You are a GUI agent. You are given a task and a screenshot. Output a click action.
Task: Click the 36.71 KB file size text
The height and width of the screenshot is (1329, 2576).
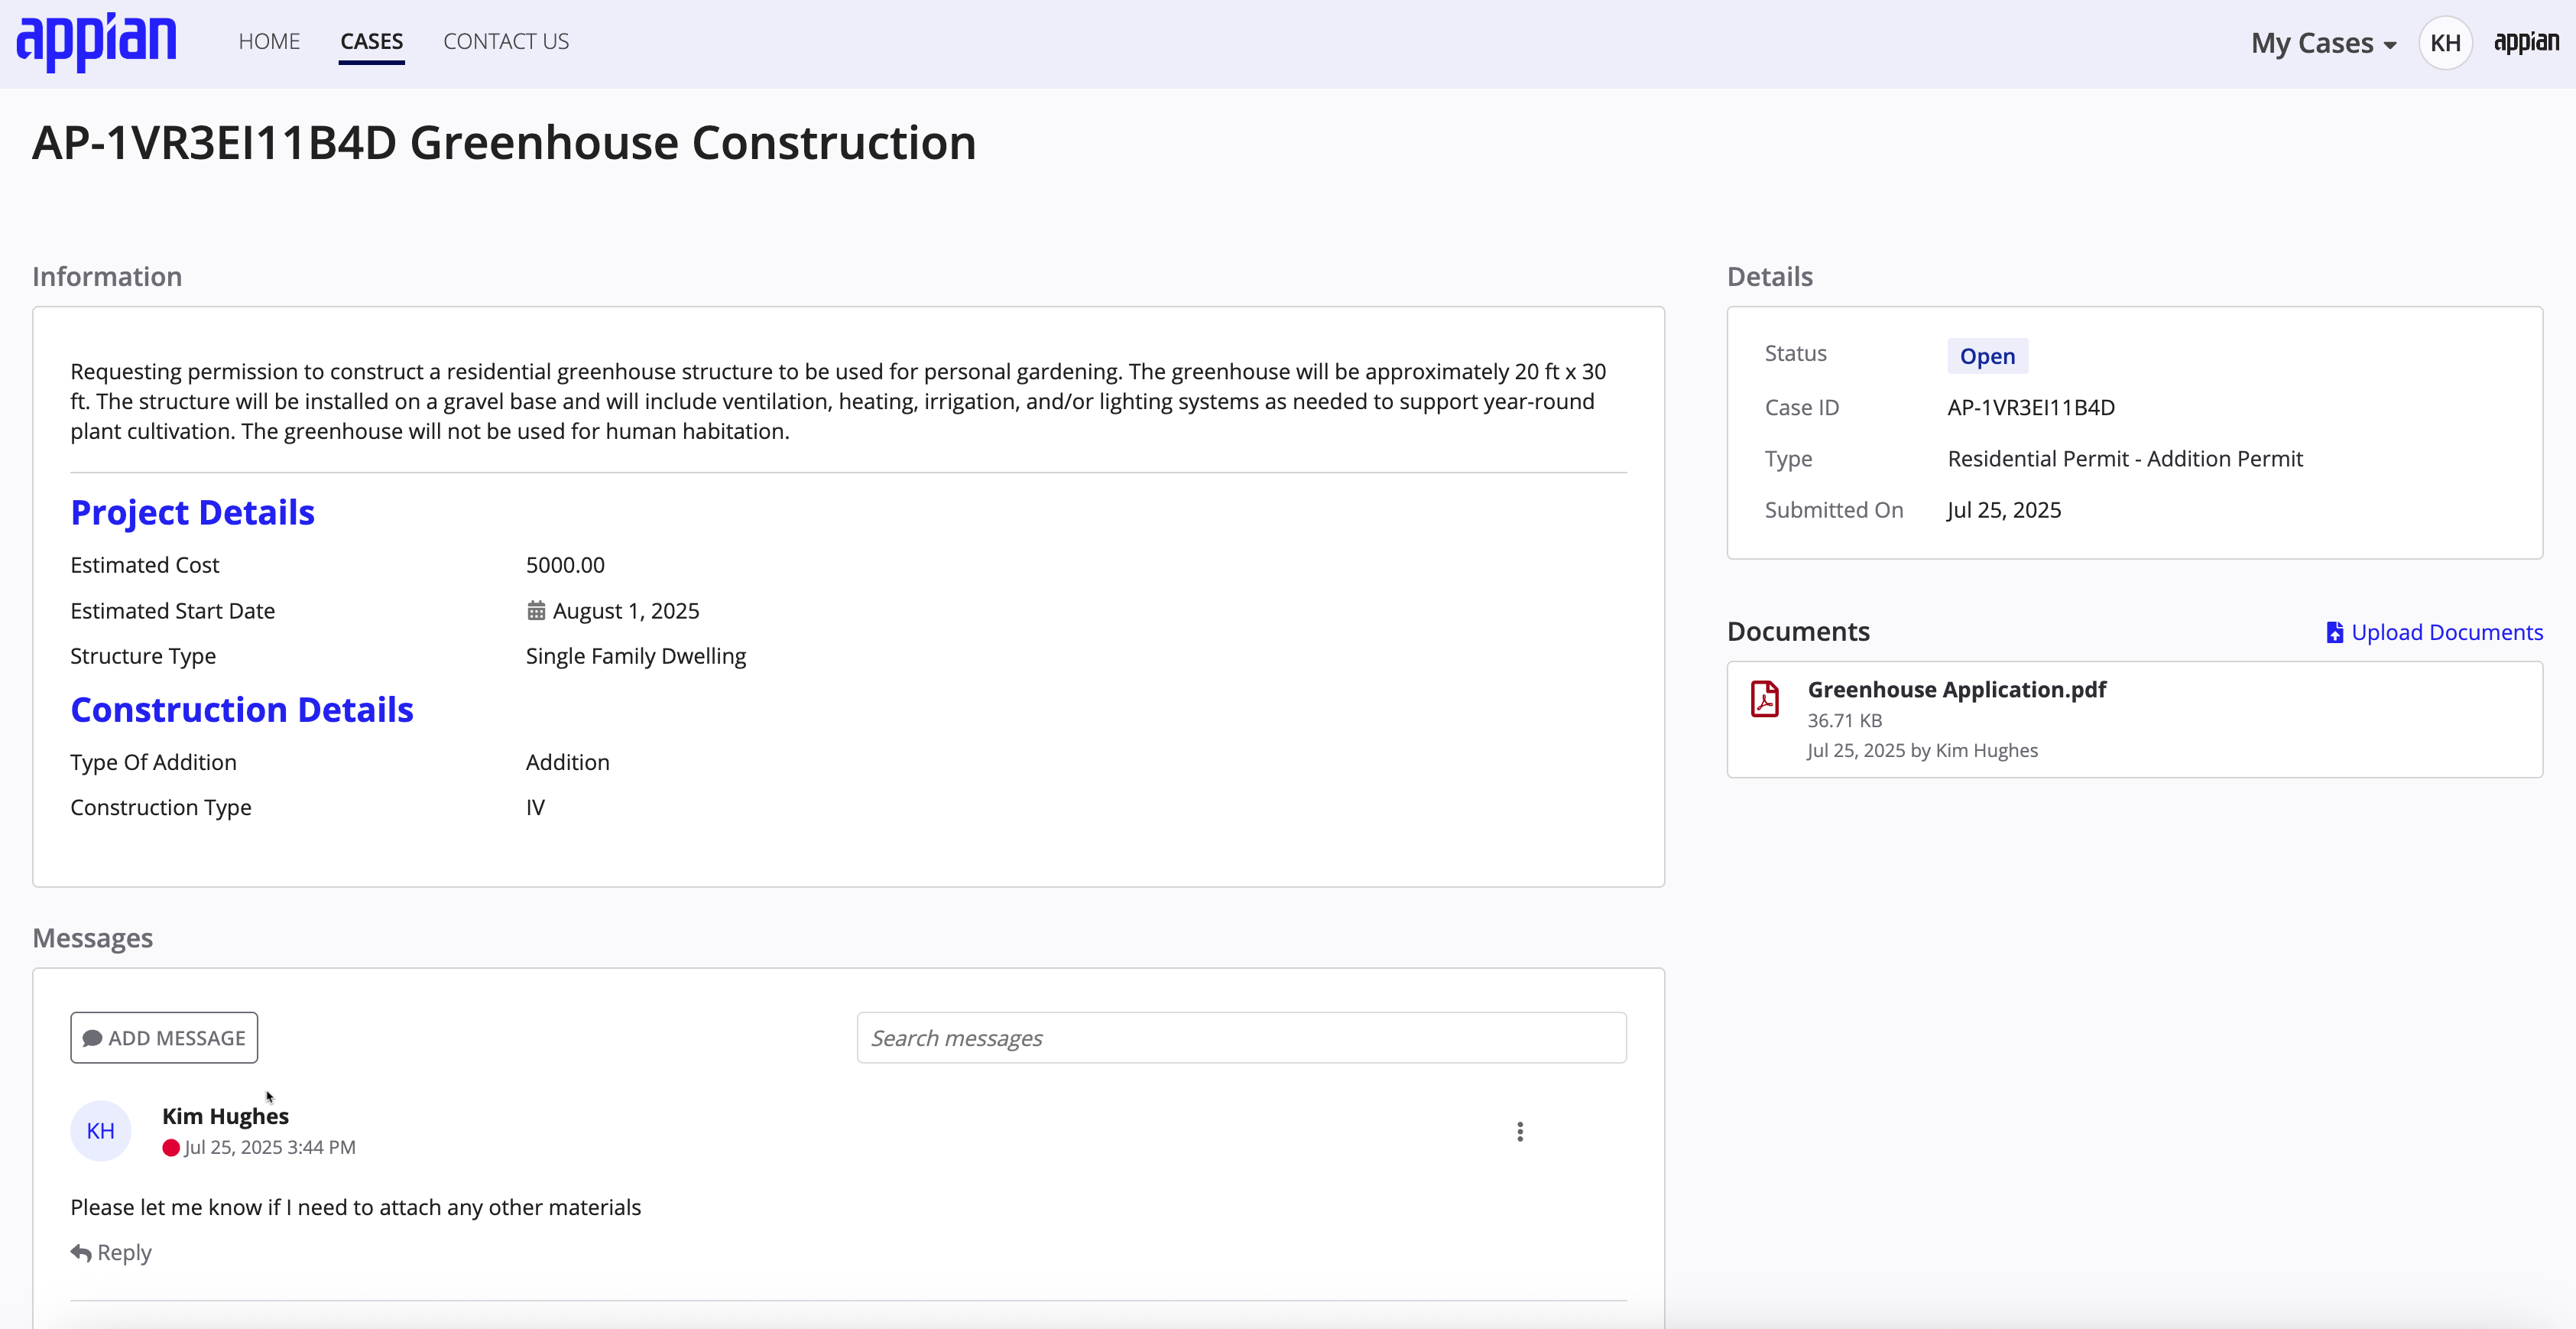[x=1844, y=721]
